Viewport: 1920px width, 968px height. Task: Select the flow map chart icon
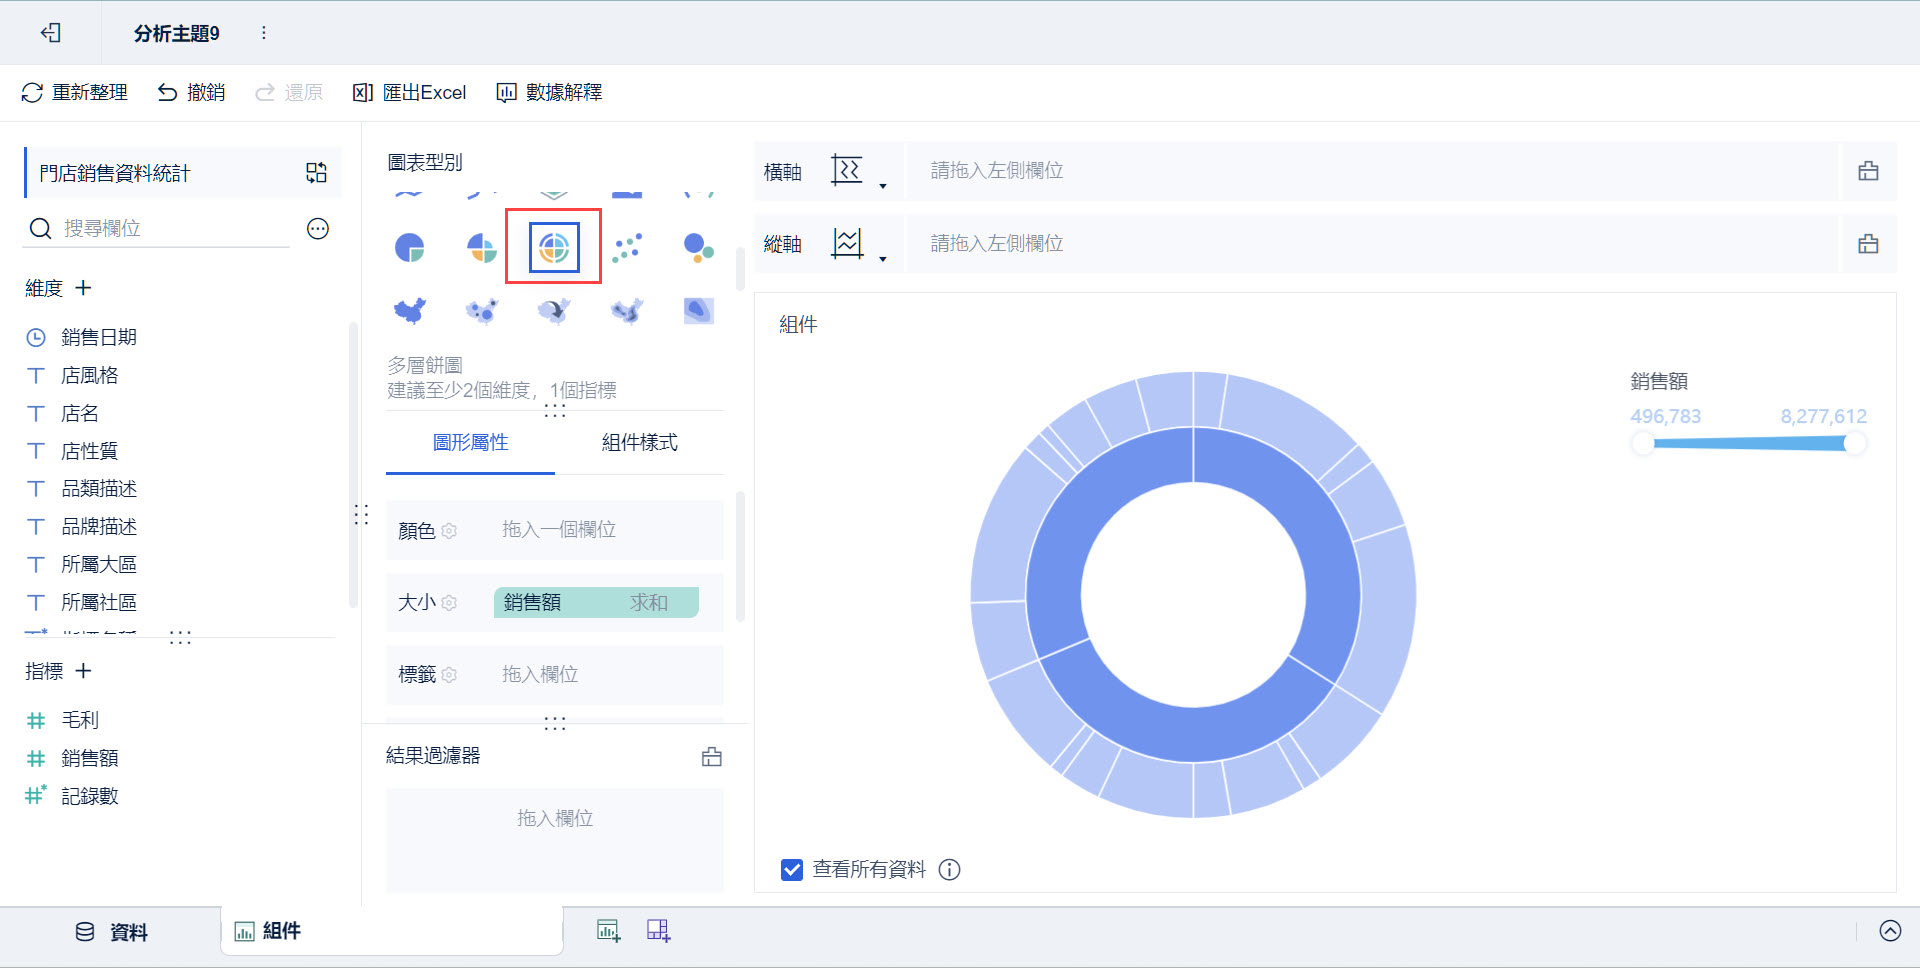tap(554, 311)
